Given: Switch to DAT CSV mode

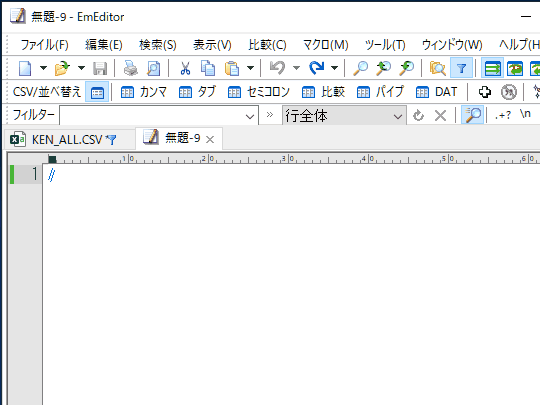Looking at the screenshot, I should [x=436, y=92].
